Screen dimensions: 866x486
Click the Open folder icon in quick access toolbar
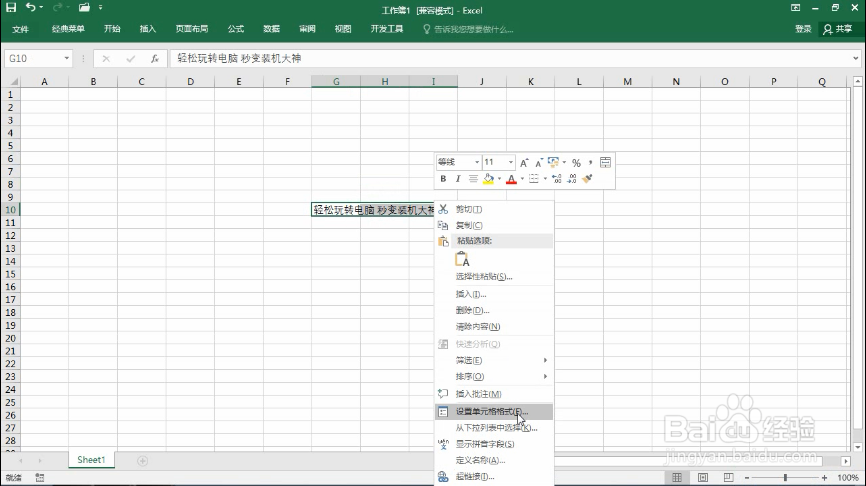coord(84,8)
